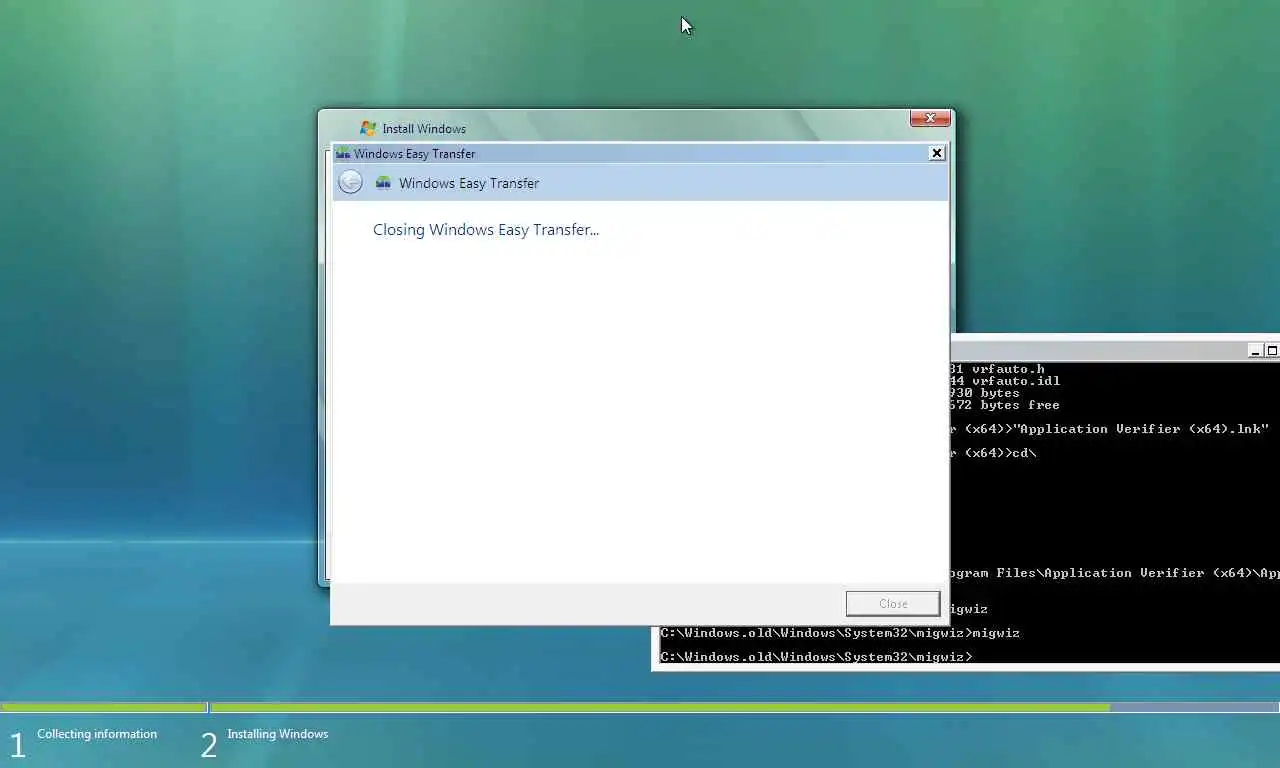Click the "Windows Easy Transfer" title bar text

[415, 153]
